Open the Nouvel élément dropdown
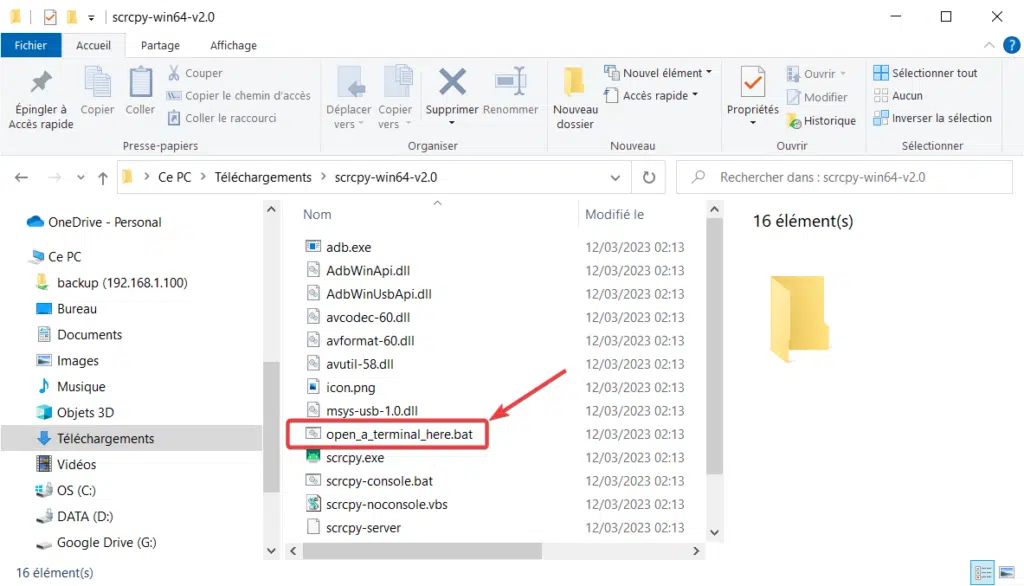1024x586 pixels. point(658,73)
